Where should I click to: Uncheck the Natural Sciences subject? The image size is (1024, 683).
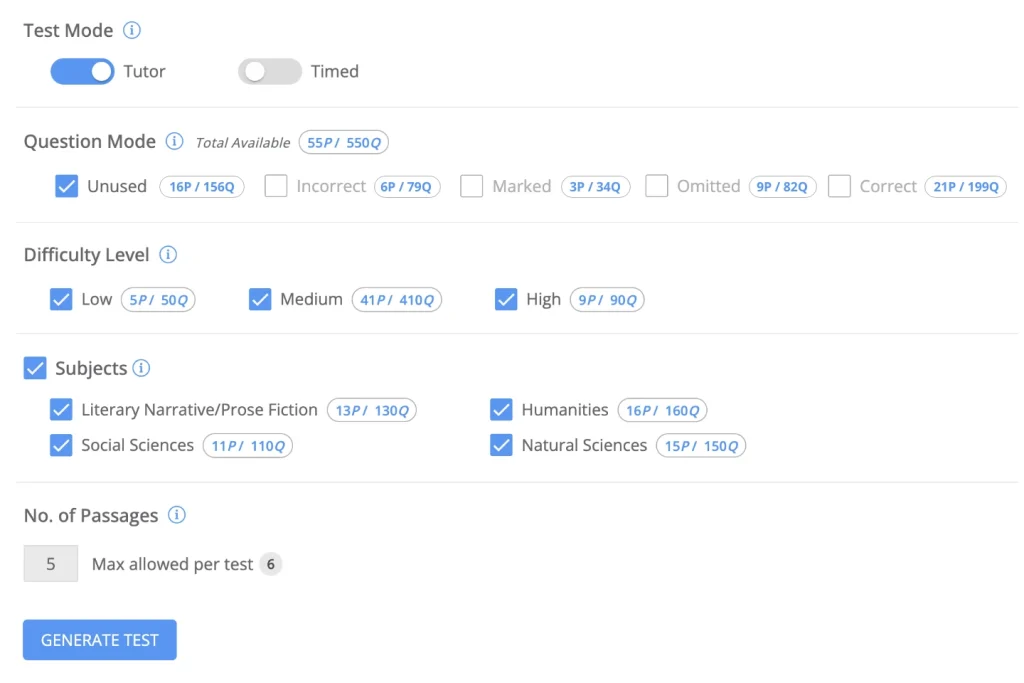tap(502, 445)
